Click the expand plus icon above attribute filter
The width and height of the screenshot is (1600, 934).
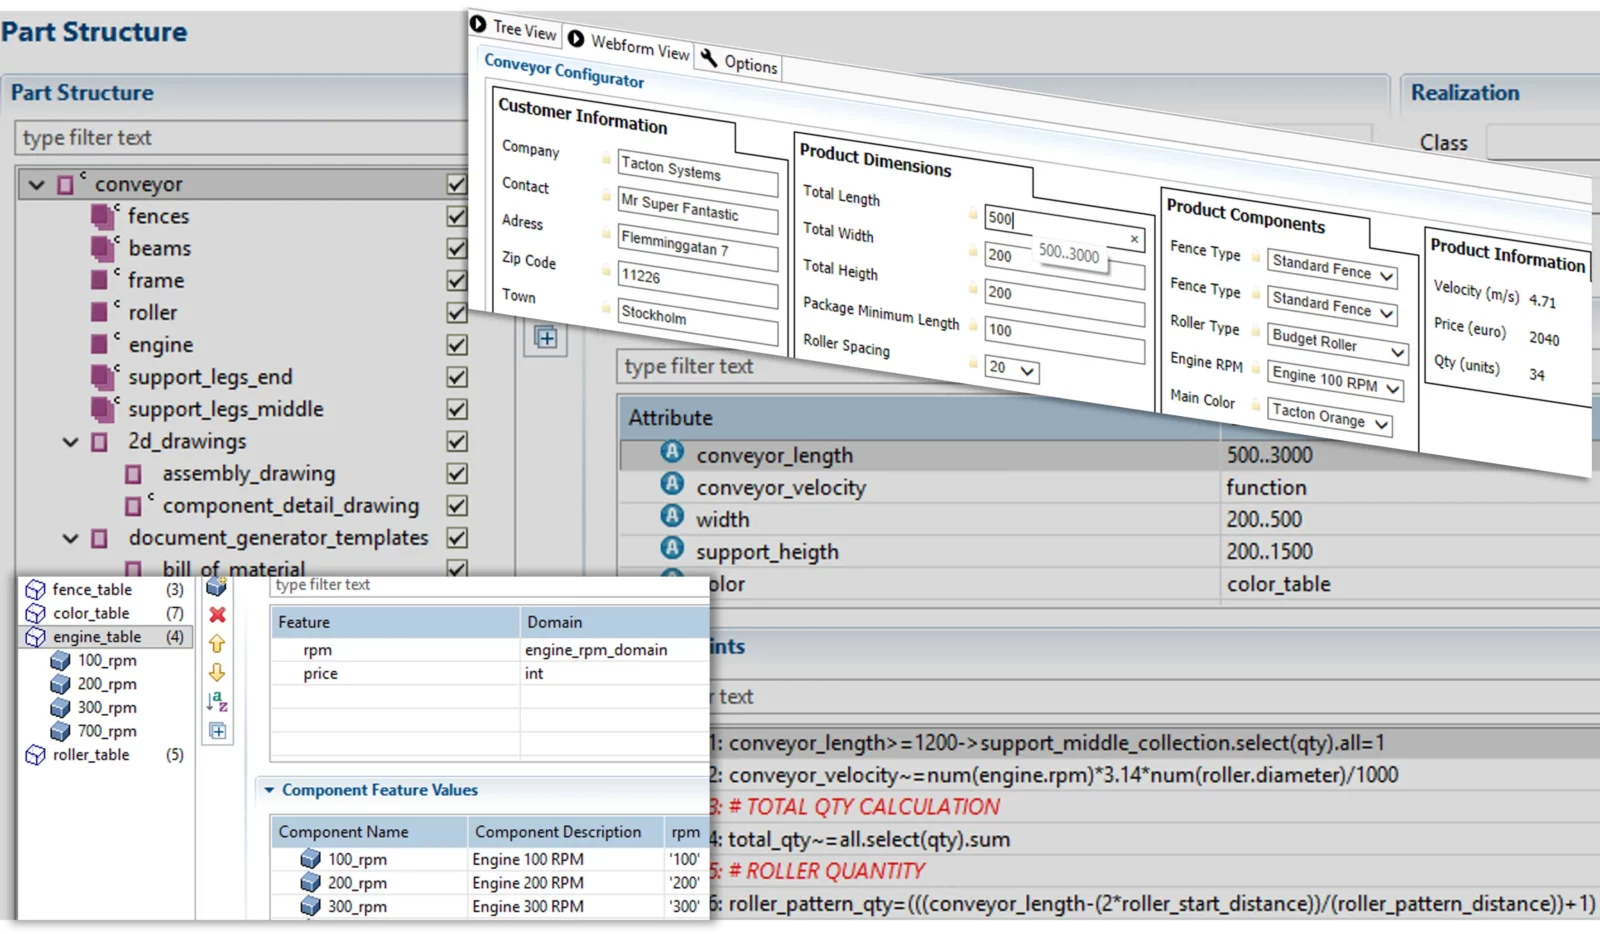click(546, 338)
